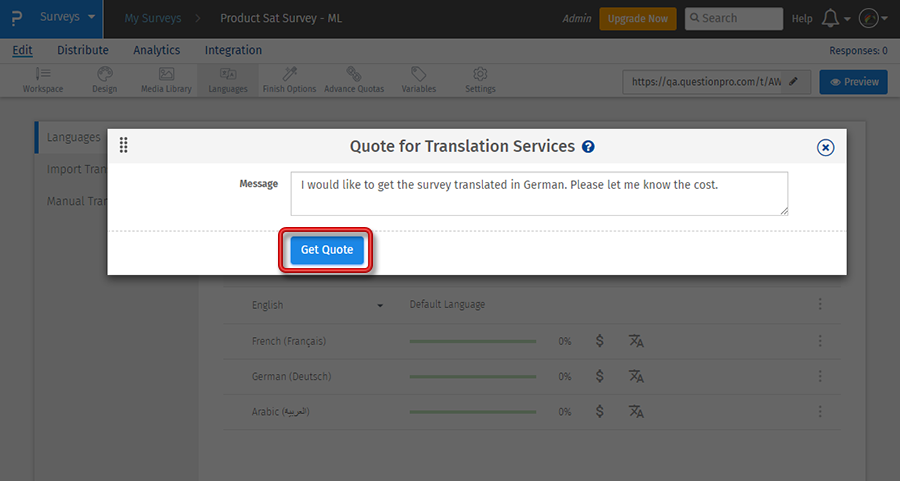900x481 pixels.
Task: Click the Upgrade Now button
Action: coord(637,19)
